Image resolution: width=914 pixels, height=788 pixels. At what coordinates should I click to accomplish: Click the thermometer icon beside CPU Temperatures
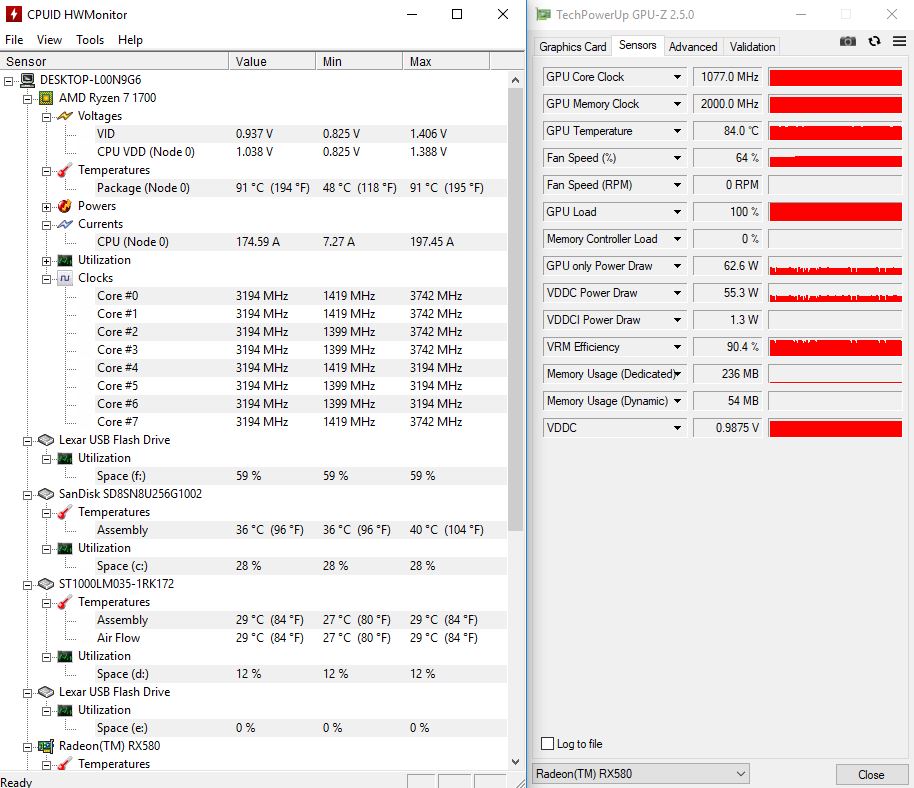(65, 170)
